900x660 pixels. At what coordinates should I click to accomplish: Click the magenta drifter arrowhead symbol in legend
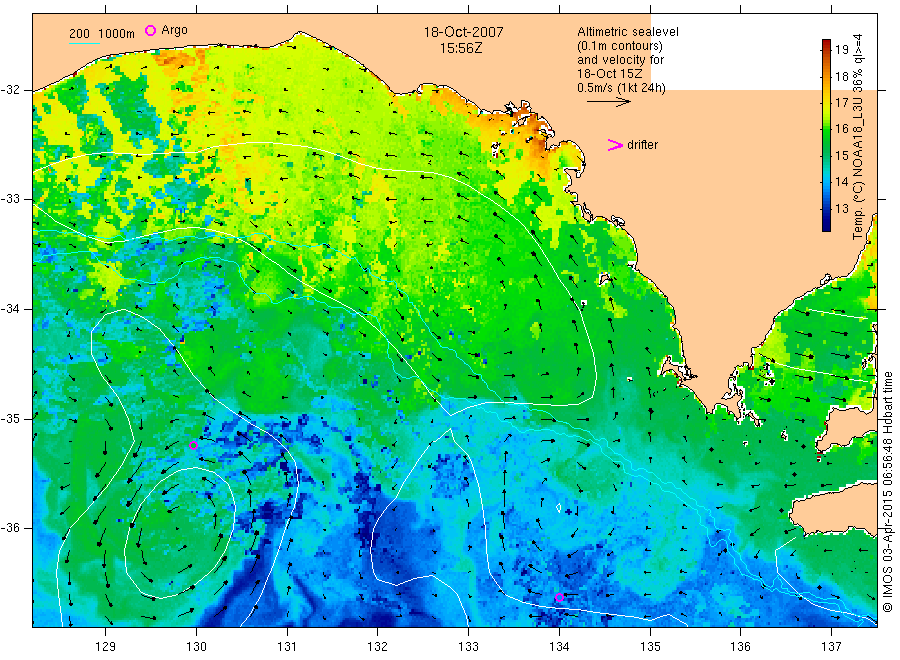pos(615,145)
